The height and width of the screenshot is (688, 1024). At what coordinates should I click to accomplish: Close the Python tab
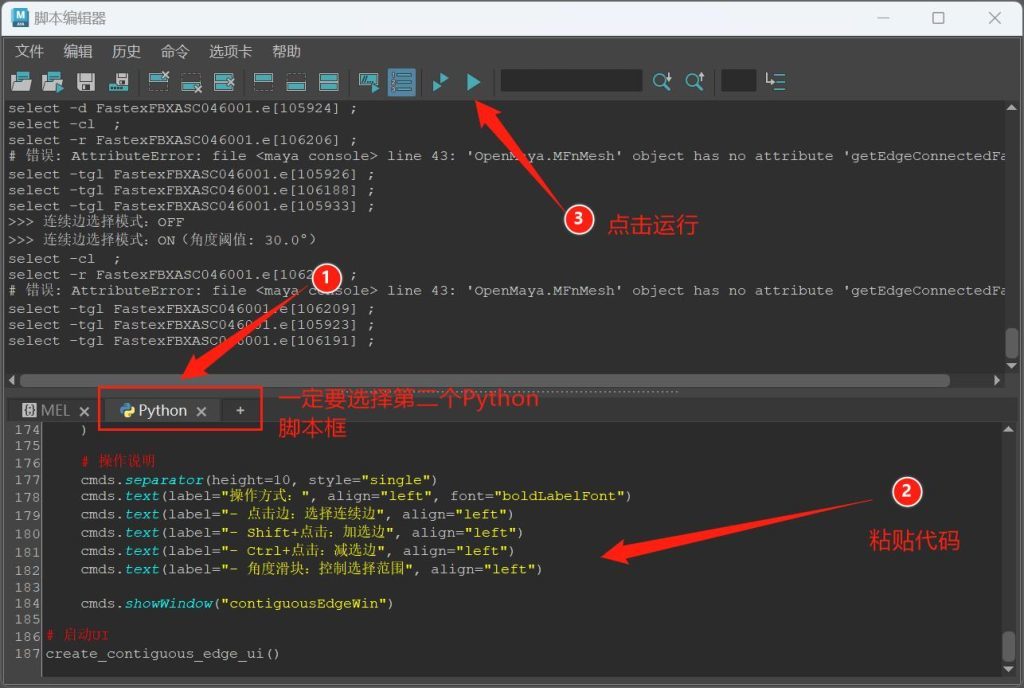point(201,411)
